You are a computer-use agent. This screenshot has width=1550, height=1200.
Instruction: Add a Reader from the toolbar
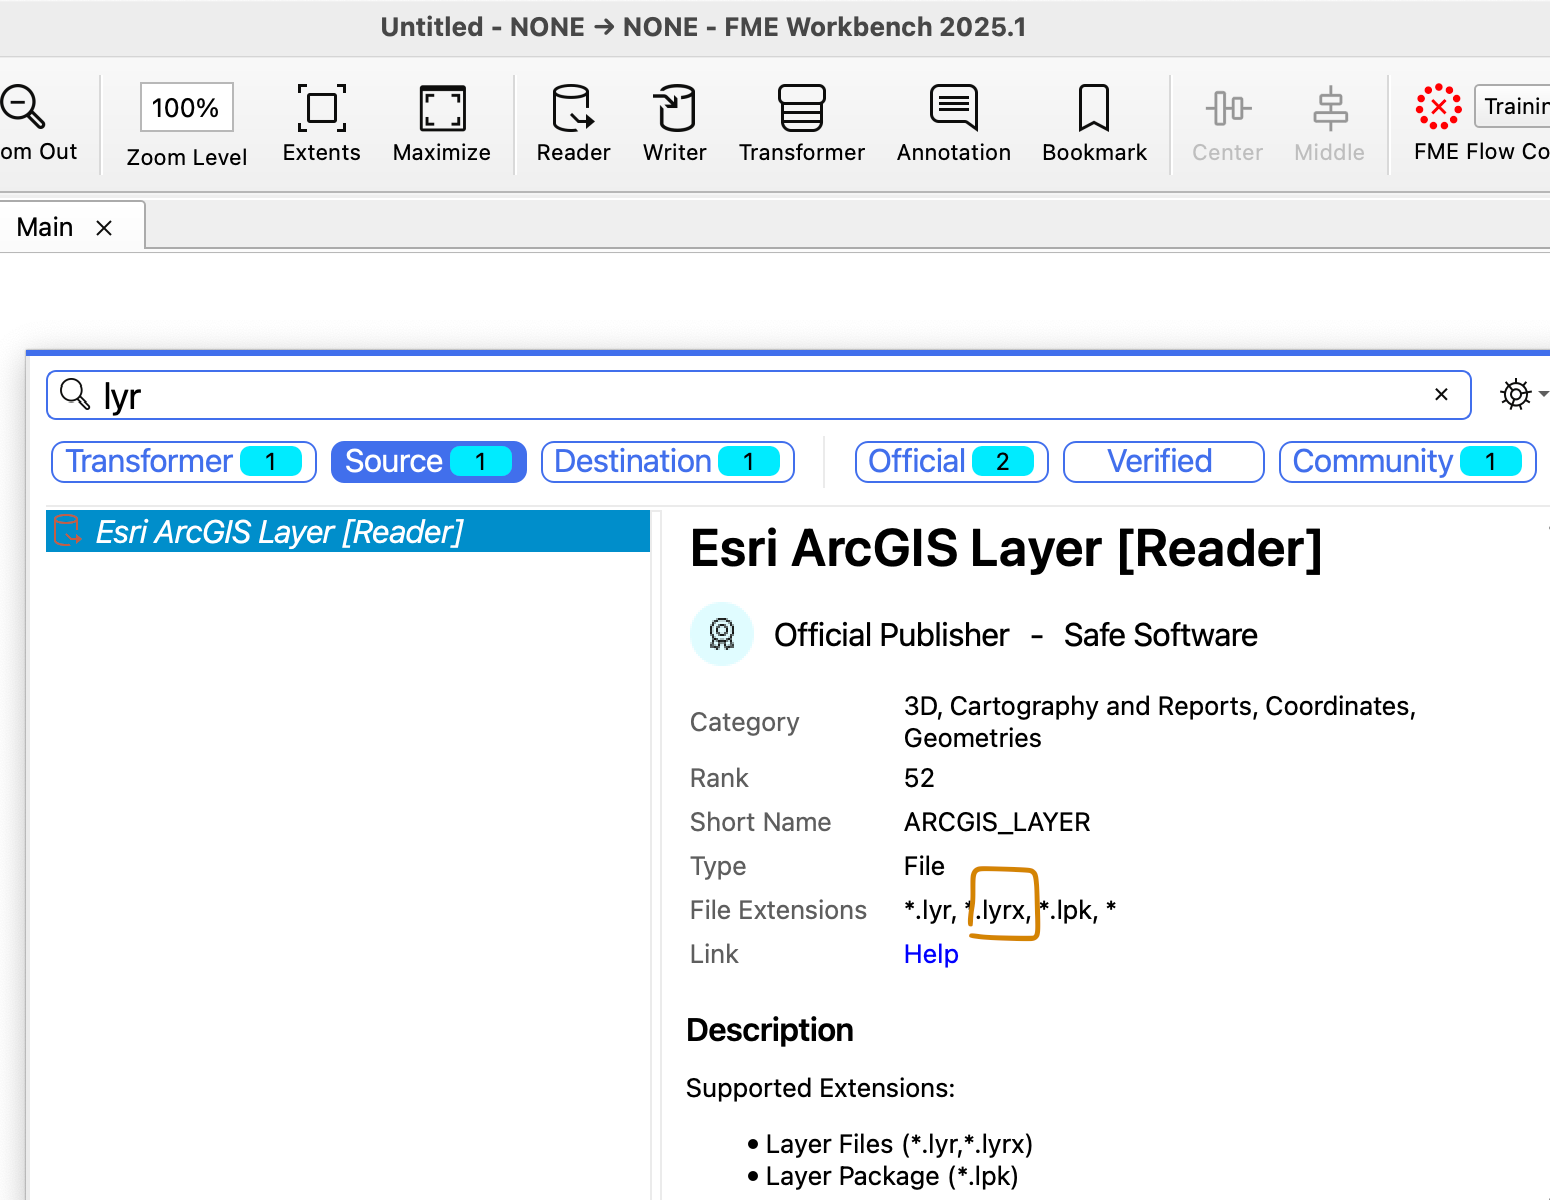coord(573,108)
